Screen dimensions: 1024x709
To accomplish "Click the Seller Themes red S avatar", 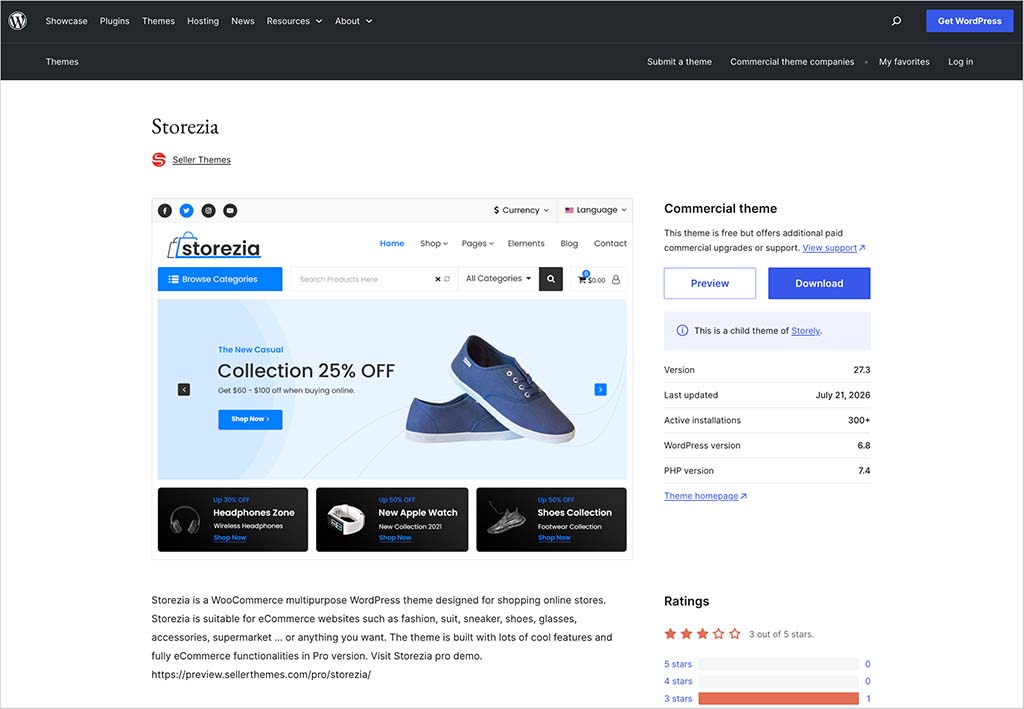I will click(159, 159).
